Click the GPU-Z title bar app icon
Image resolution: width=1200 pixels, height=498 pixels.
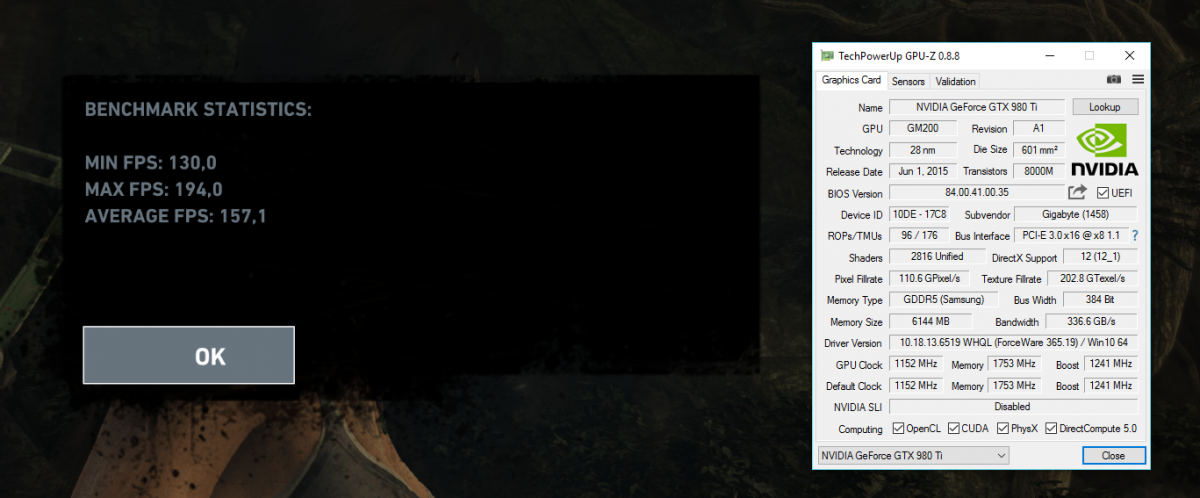click(x=826, y=56)
